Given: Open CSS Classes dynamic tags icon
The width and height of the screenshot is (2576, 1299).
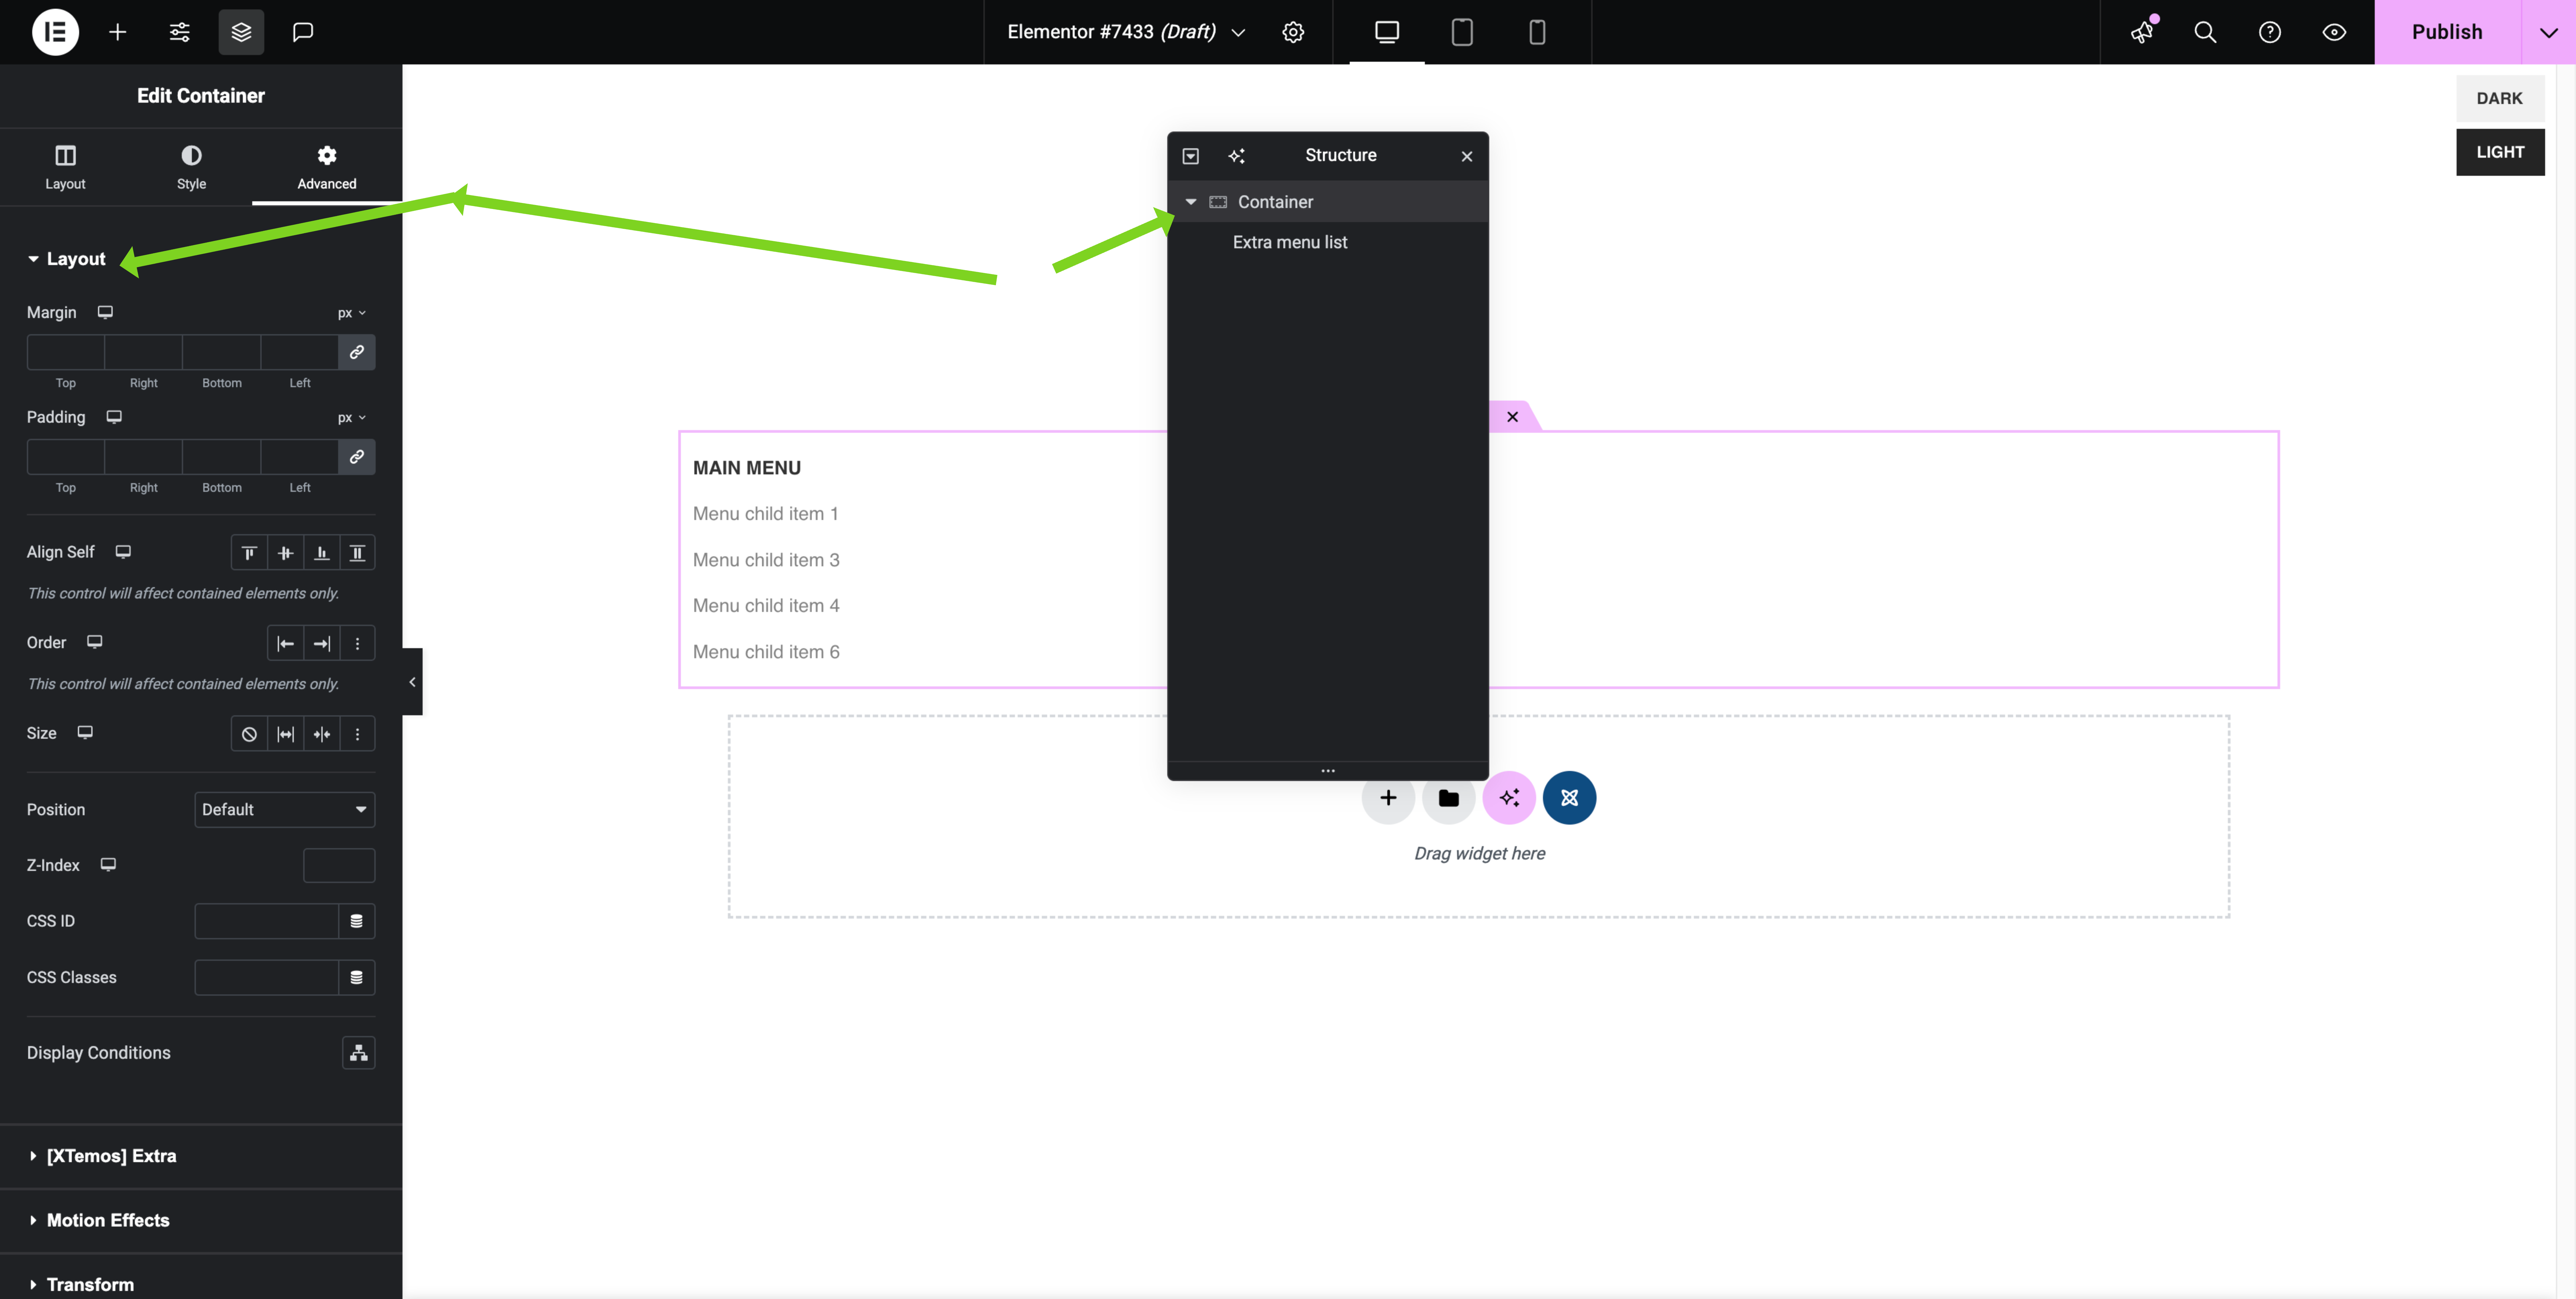Looking at the screenshot, I should 357,978.
